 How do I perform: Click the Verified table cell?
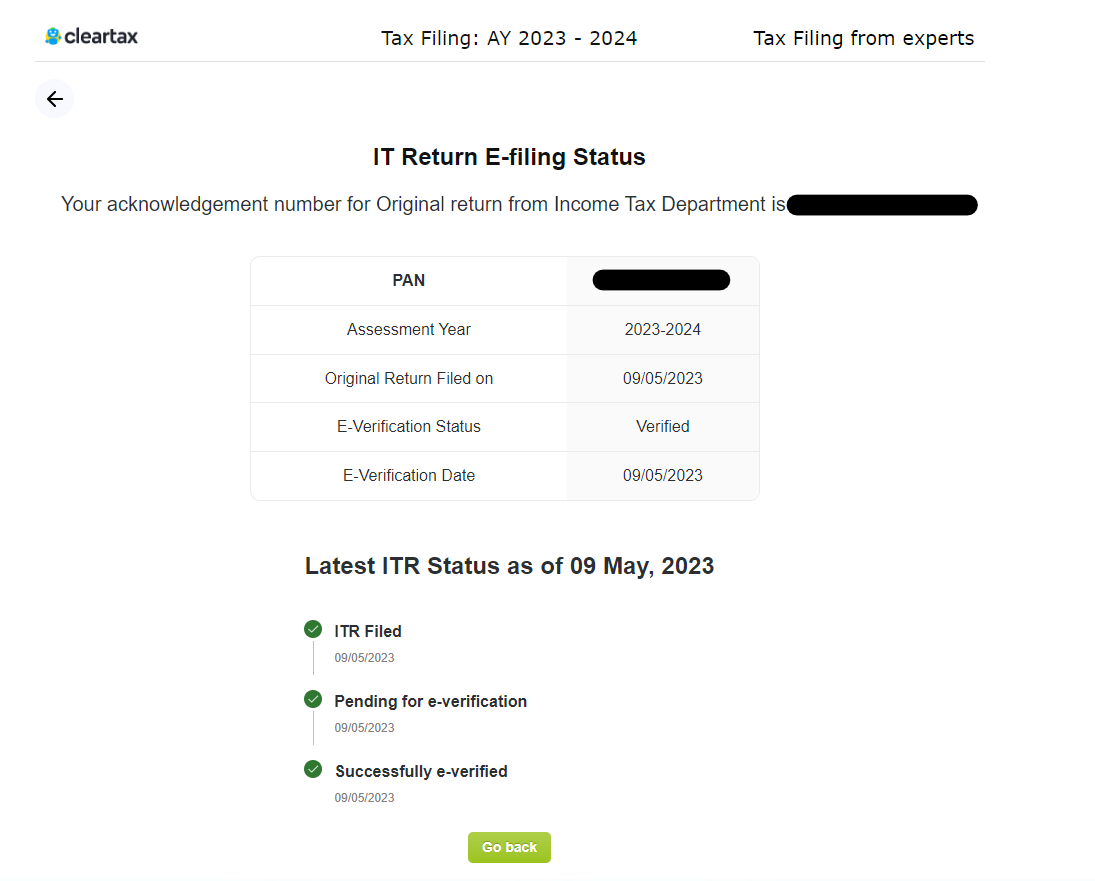pyautogui.click(x=662, y=426)
